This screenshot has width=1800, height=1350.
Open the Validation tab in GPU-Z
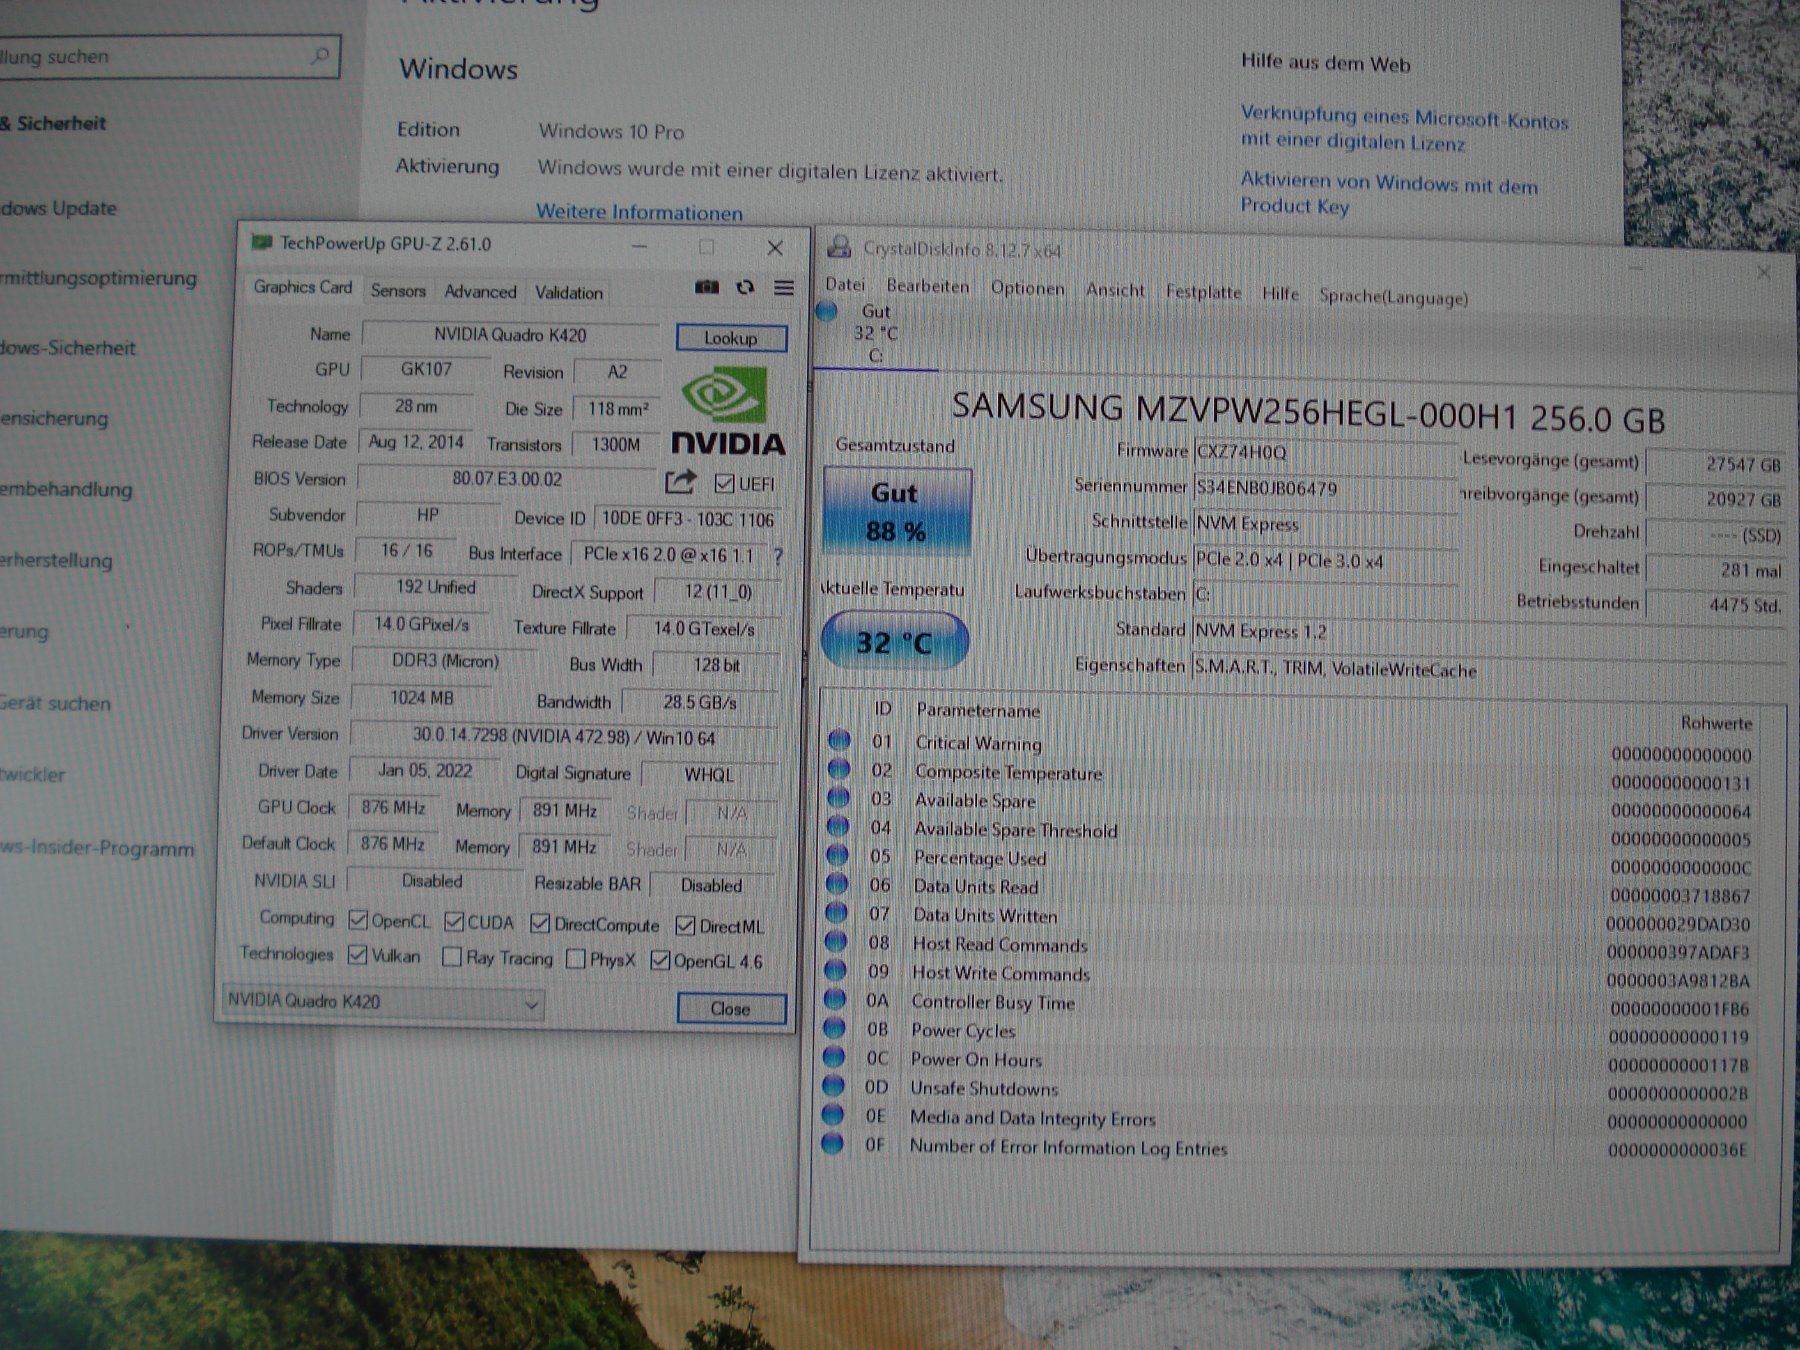point(568,292)
